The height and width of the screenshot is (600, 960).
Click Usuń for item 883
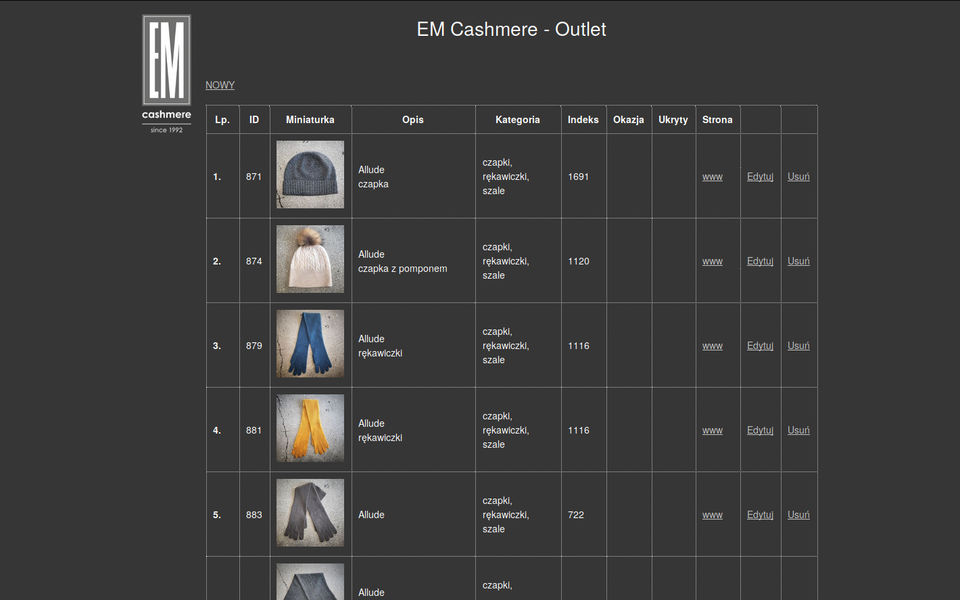798,515
